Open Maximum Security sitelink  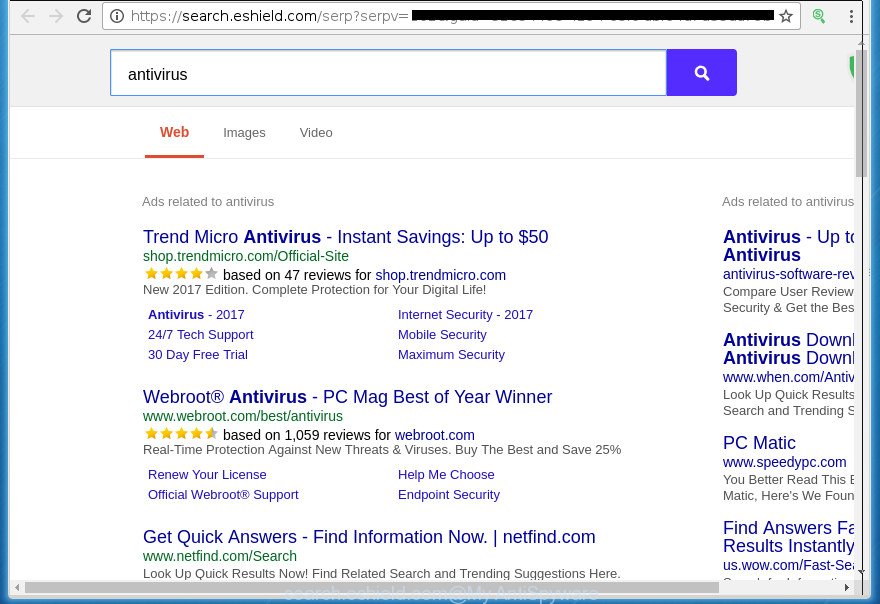pos(451,355)
